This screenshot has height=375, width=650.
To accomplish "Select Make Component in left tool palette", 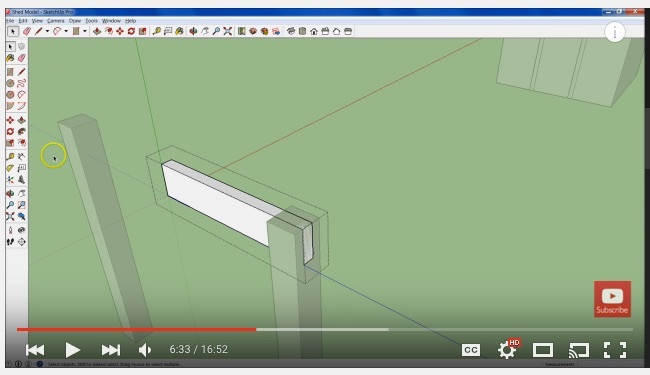I will (22, 47).
